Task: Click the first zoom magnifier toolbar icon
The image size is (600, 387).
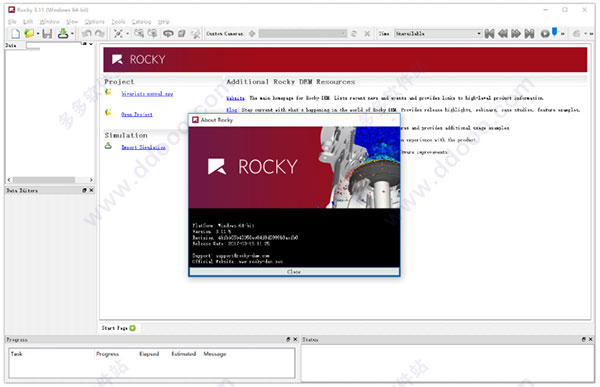Action: 139,34
